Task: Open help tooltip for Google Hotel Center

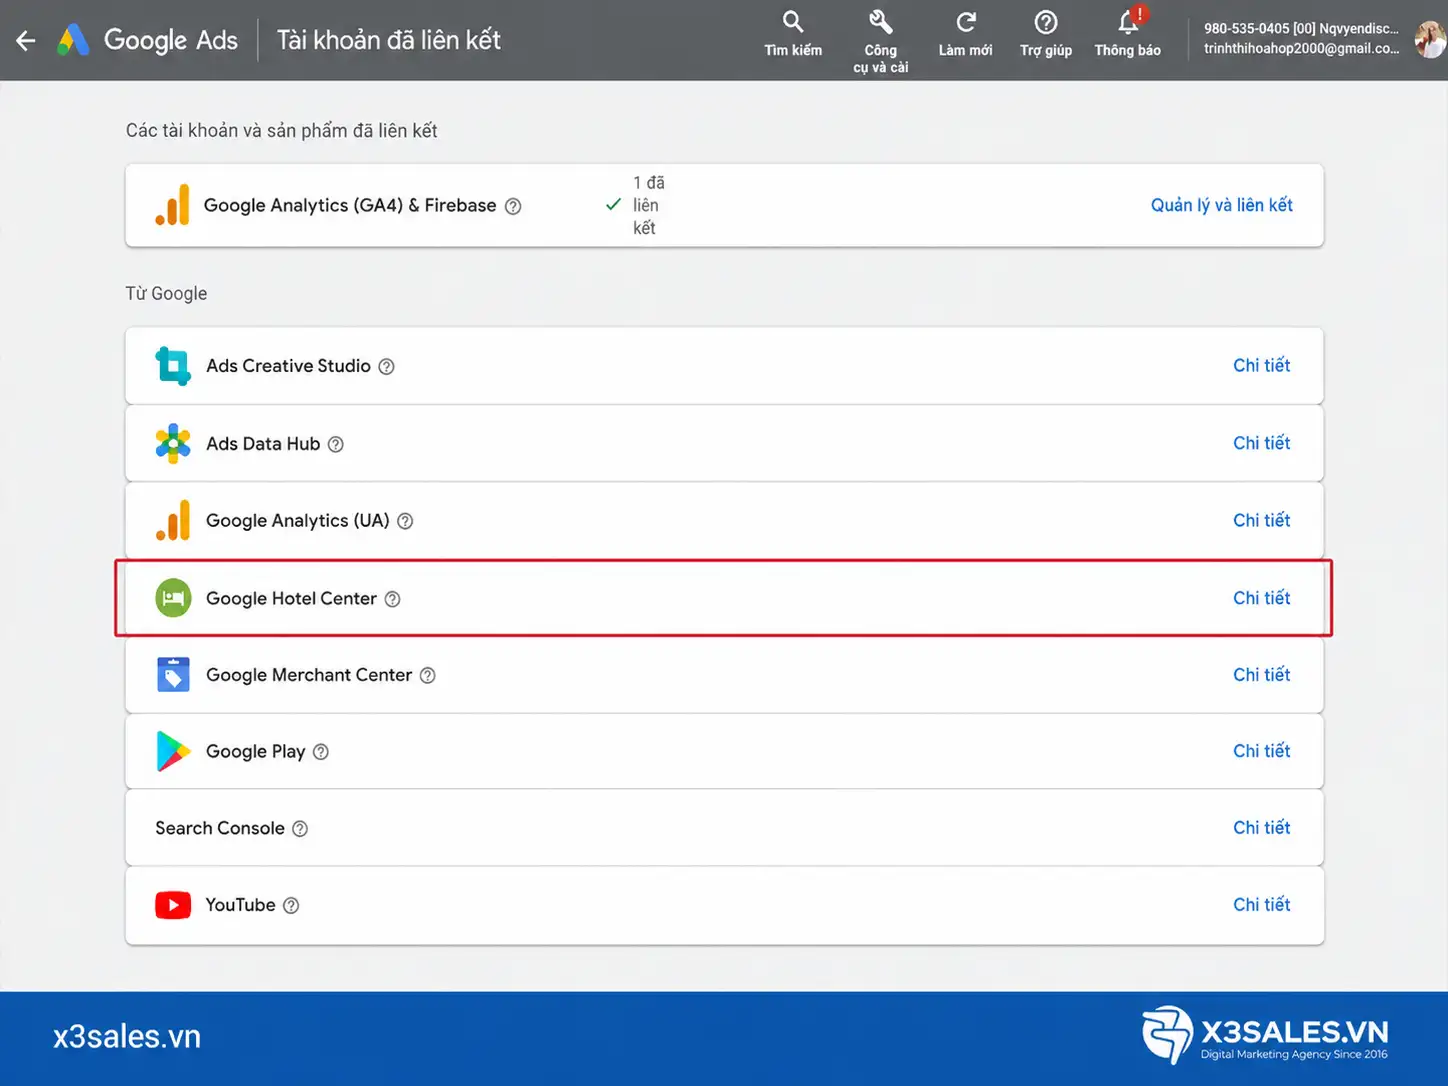Action: pos(392,599)
